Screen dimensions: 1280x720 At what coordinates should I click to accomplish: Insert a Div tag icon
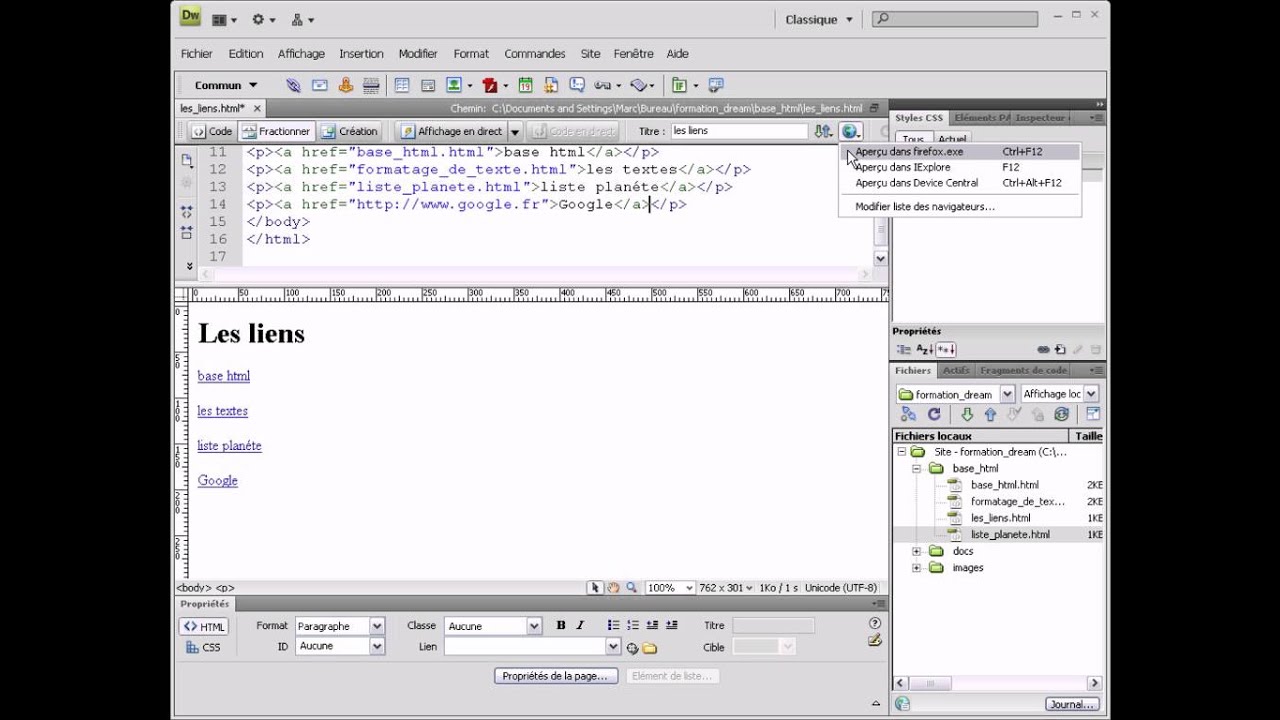pos(428,85)
